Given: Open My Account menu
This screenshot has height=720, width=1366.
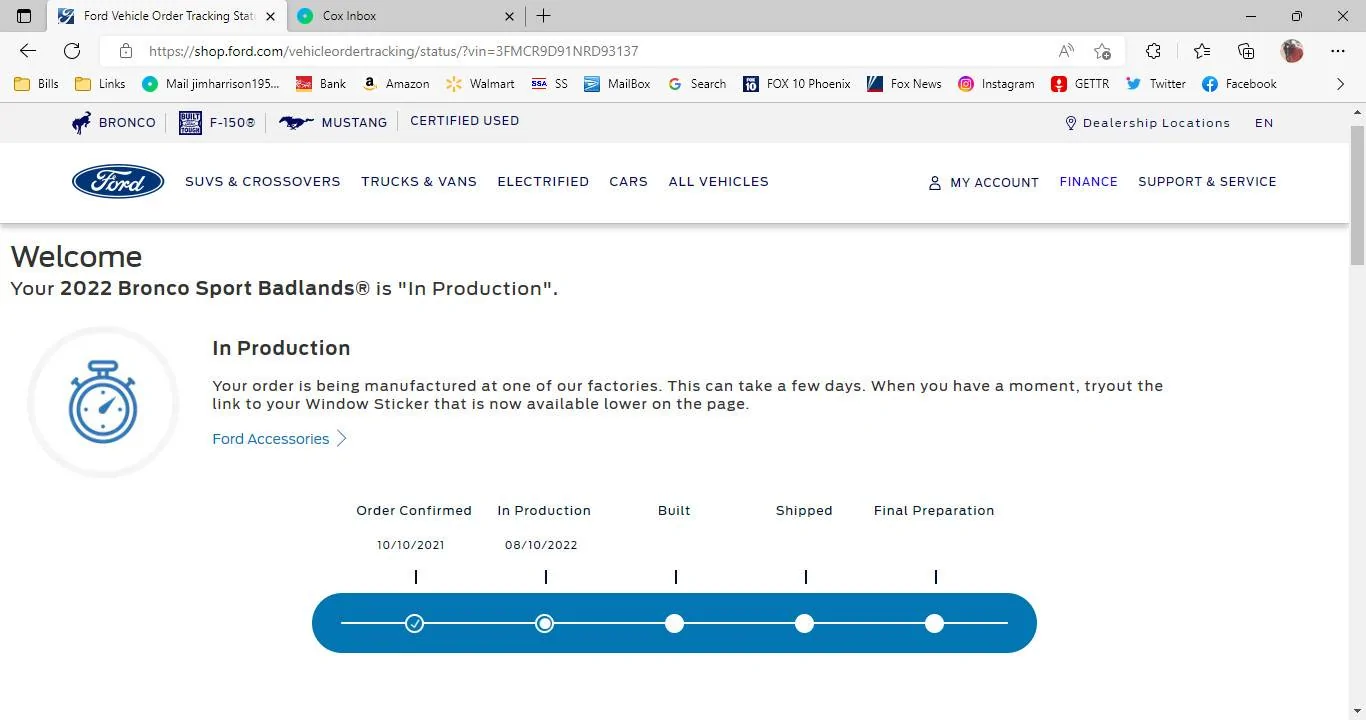Looking at the screenshot, I should [984, 182].
